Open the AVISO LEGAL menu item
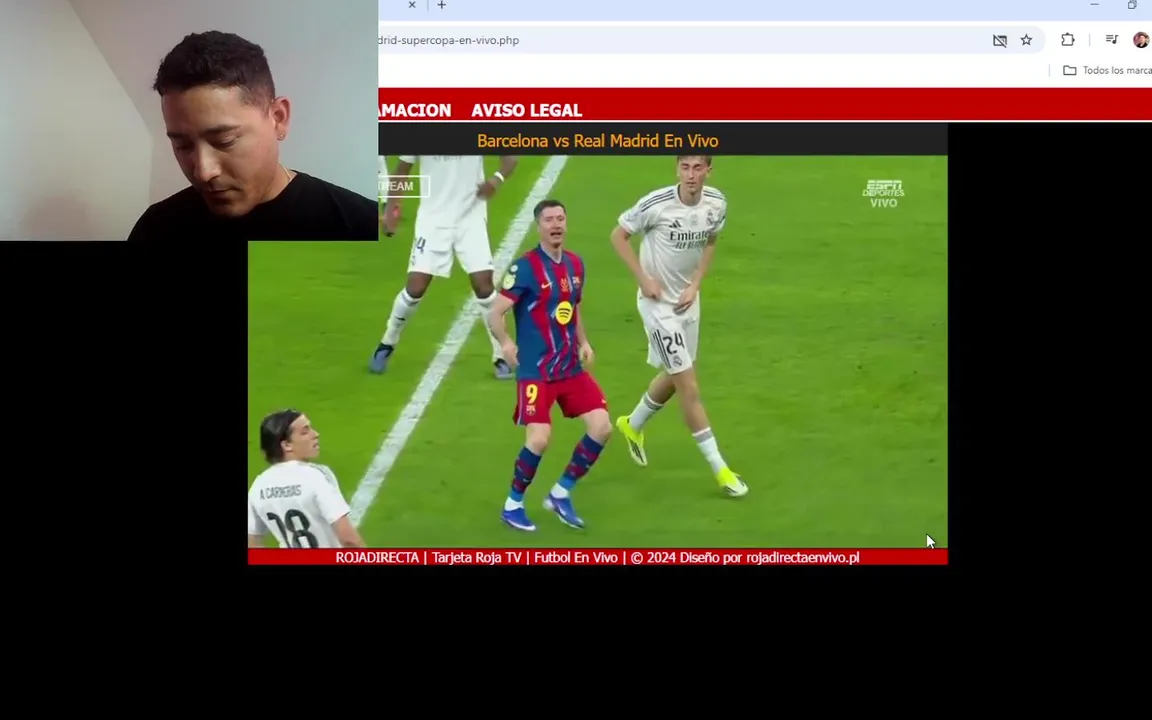 [527, 110]
